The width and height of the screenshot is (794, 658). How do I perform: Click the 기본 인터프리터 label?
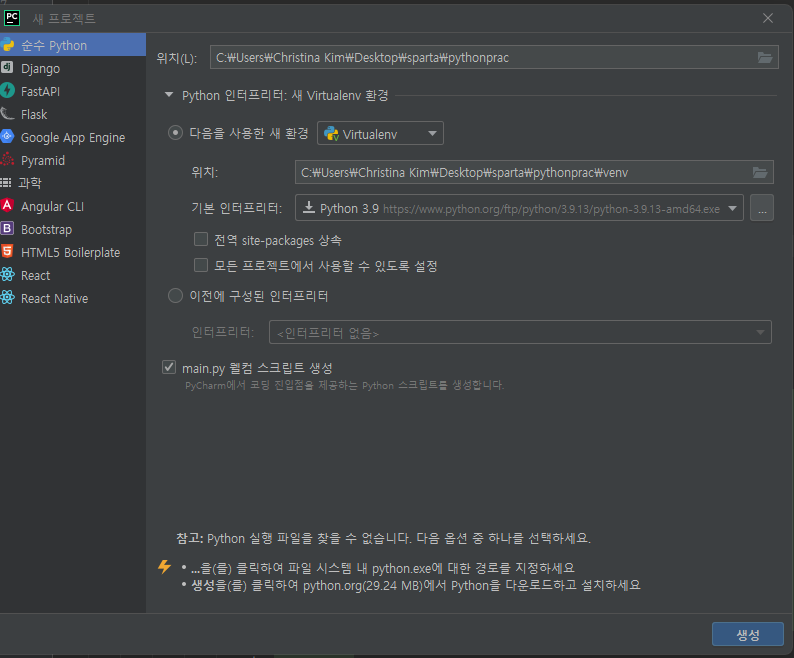[x=236, y=208]
